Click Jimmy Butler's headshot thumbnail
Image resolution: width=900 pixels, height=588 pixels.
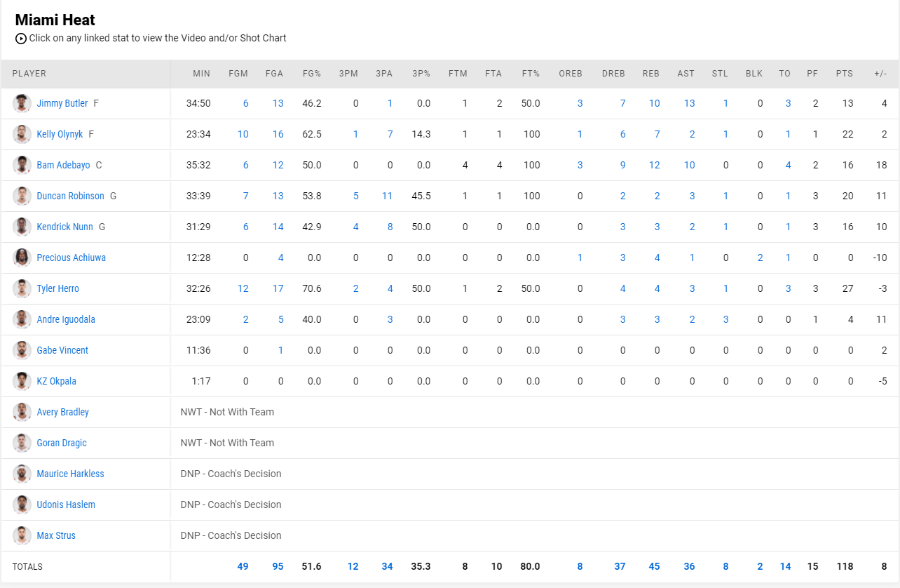pyautogui.click(x=22, y=103)
